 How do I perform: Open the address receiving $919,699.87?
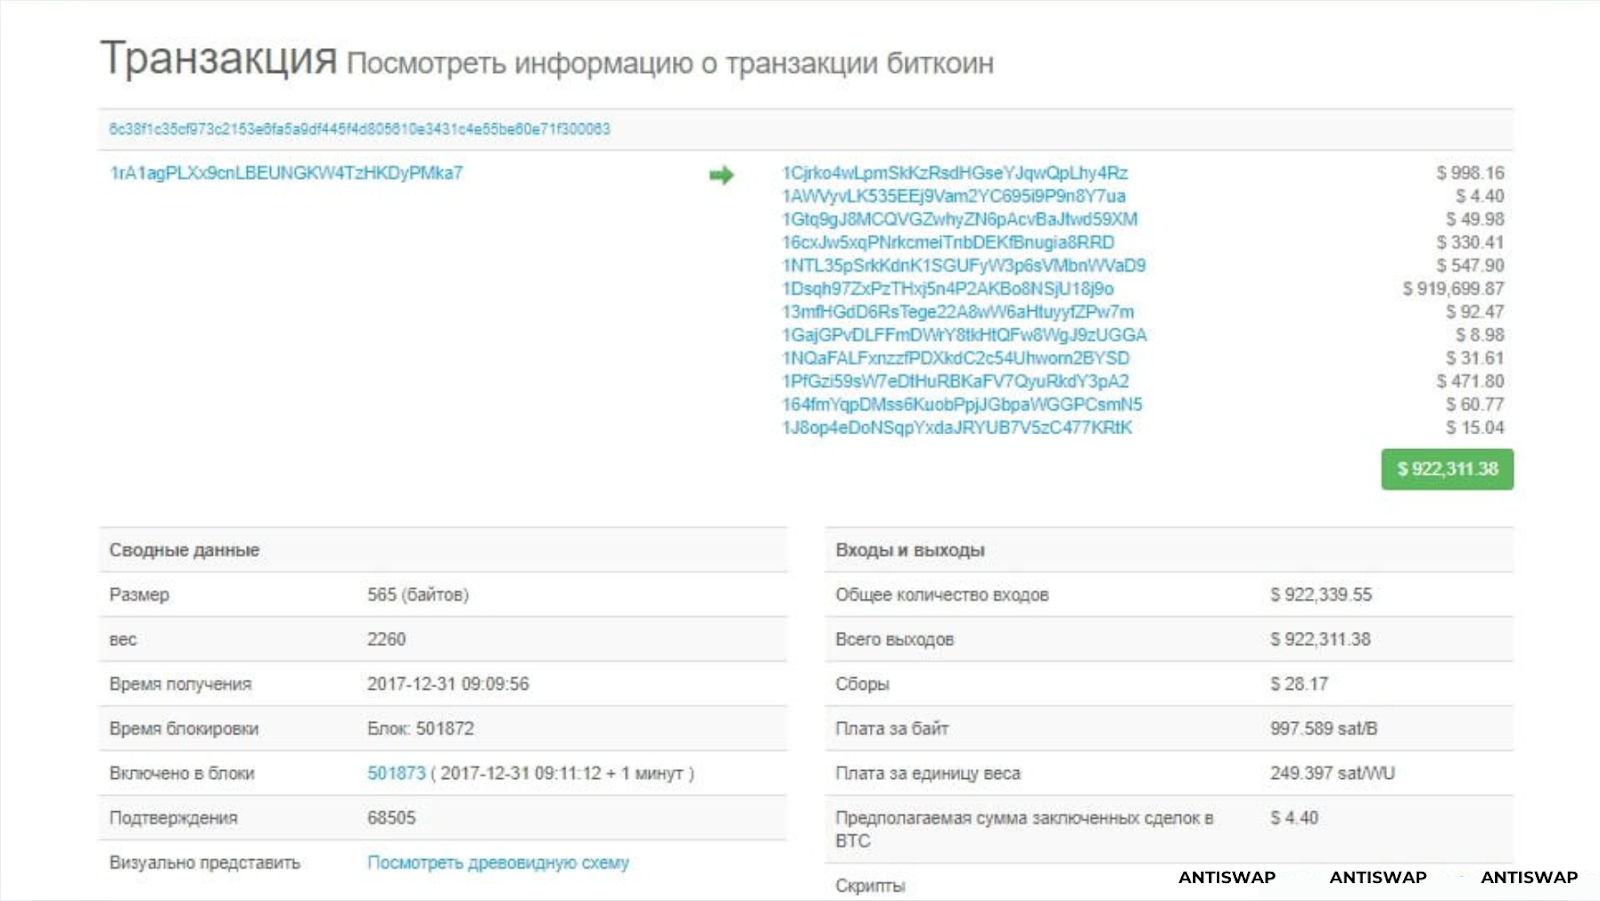[x=947, y=288]
